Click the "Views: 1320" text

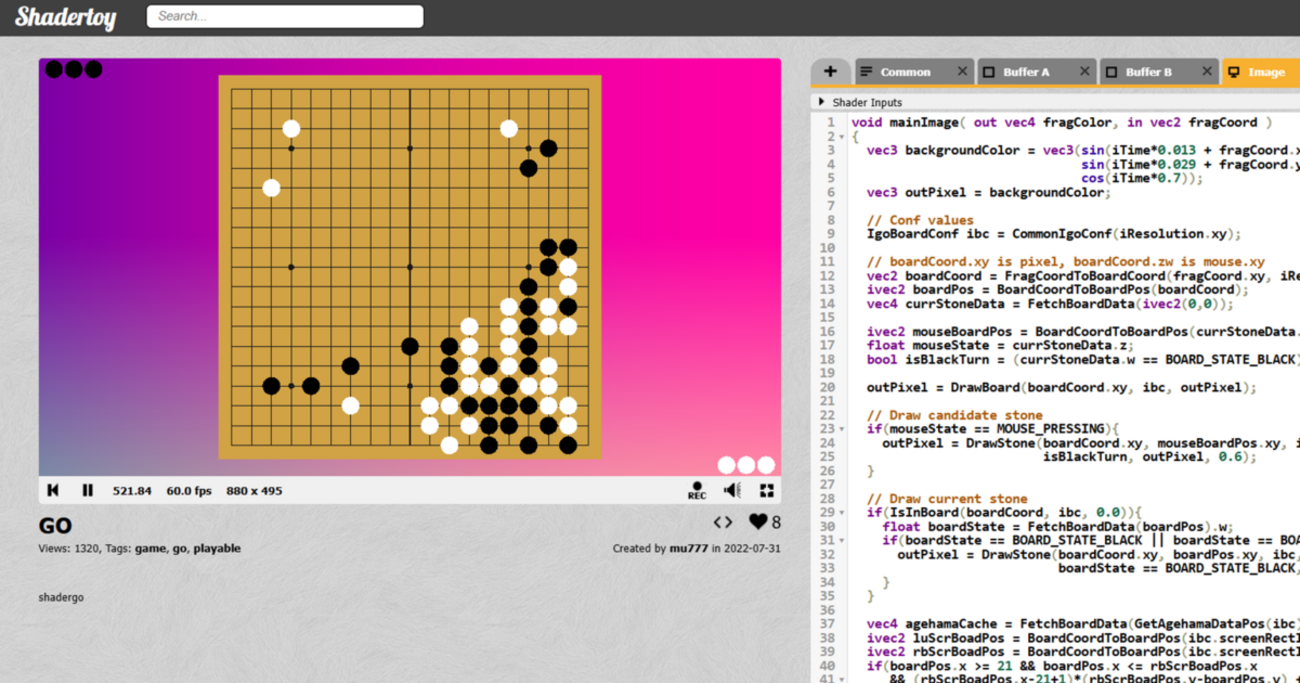click(x=69, y=548)
